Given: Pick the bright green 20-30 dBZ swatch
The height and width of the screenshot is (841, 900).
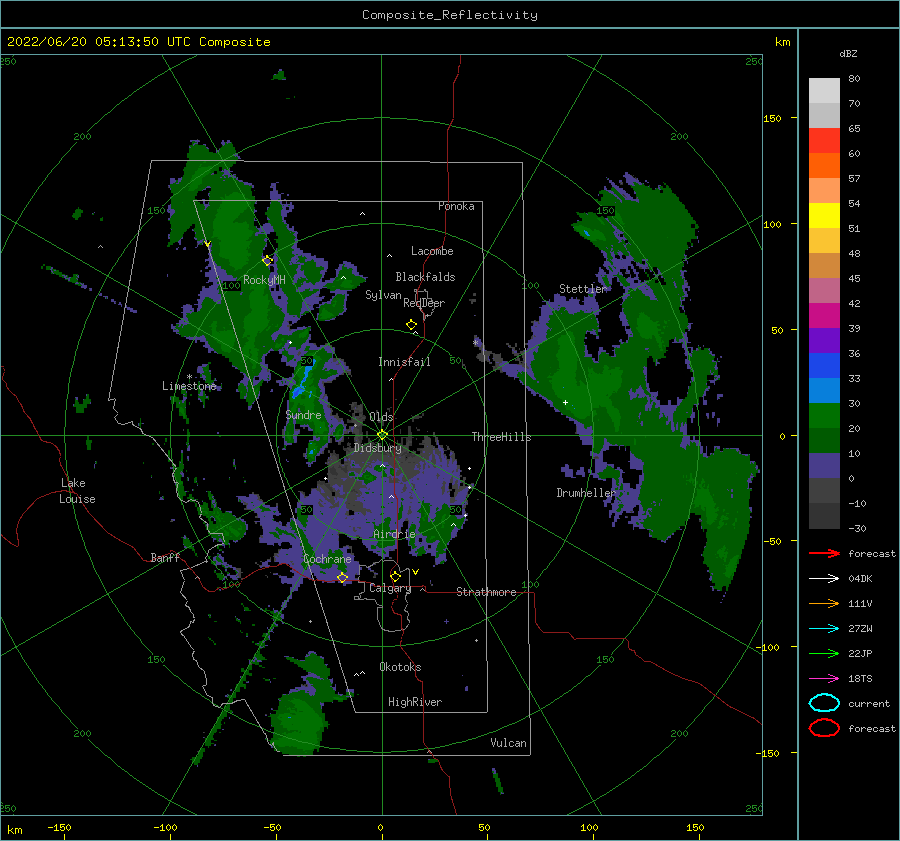Looking at the screenshot, I should point(824,416).
